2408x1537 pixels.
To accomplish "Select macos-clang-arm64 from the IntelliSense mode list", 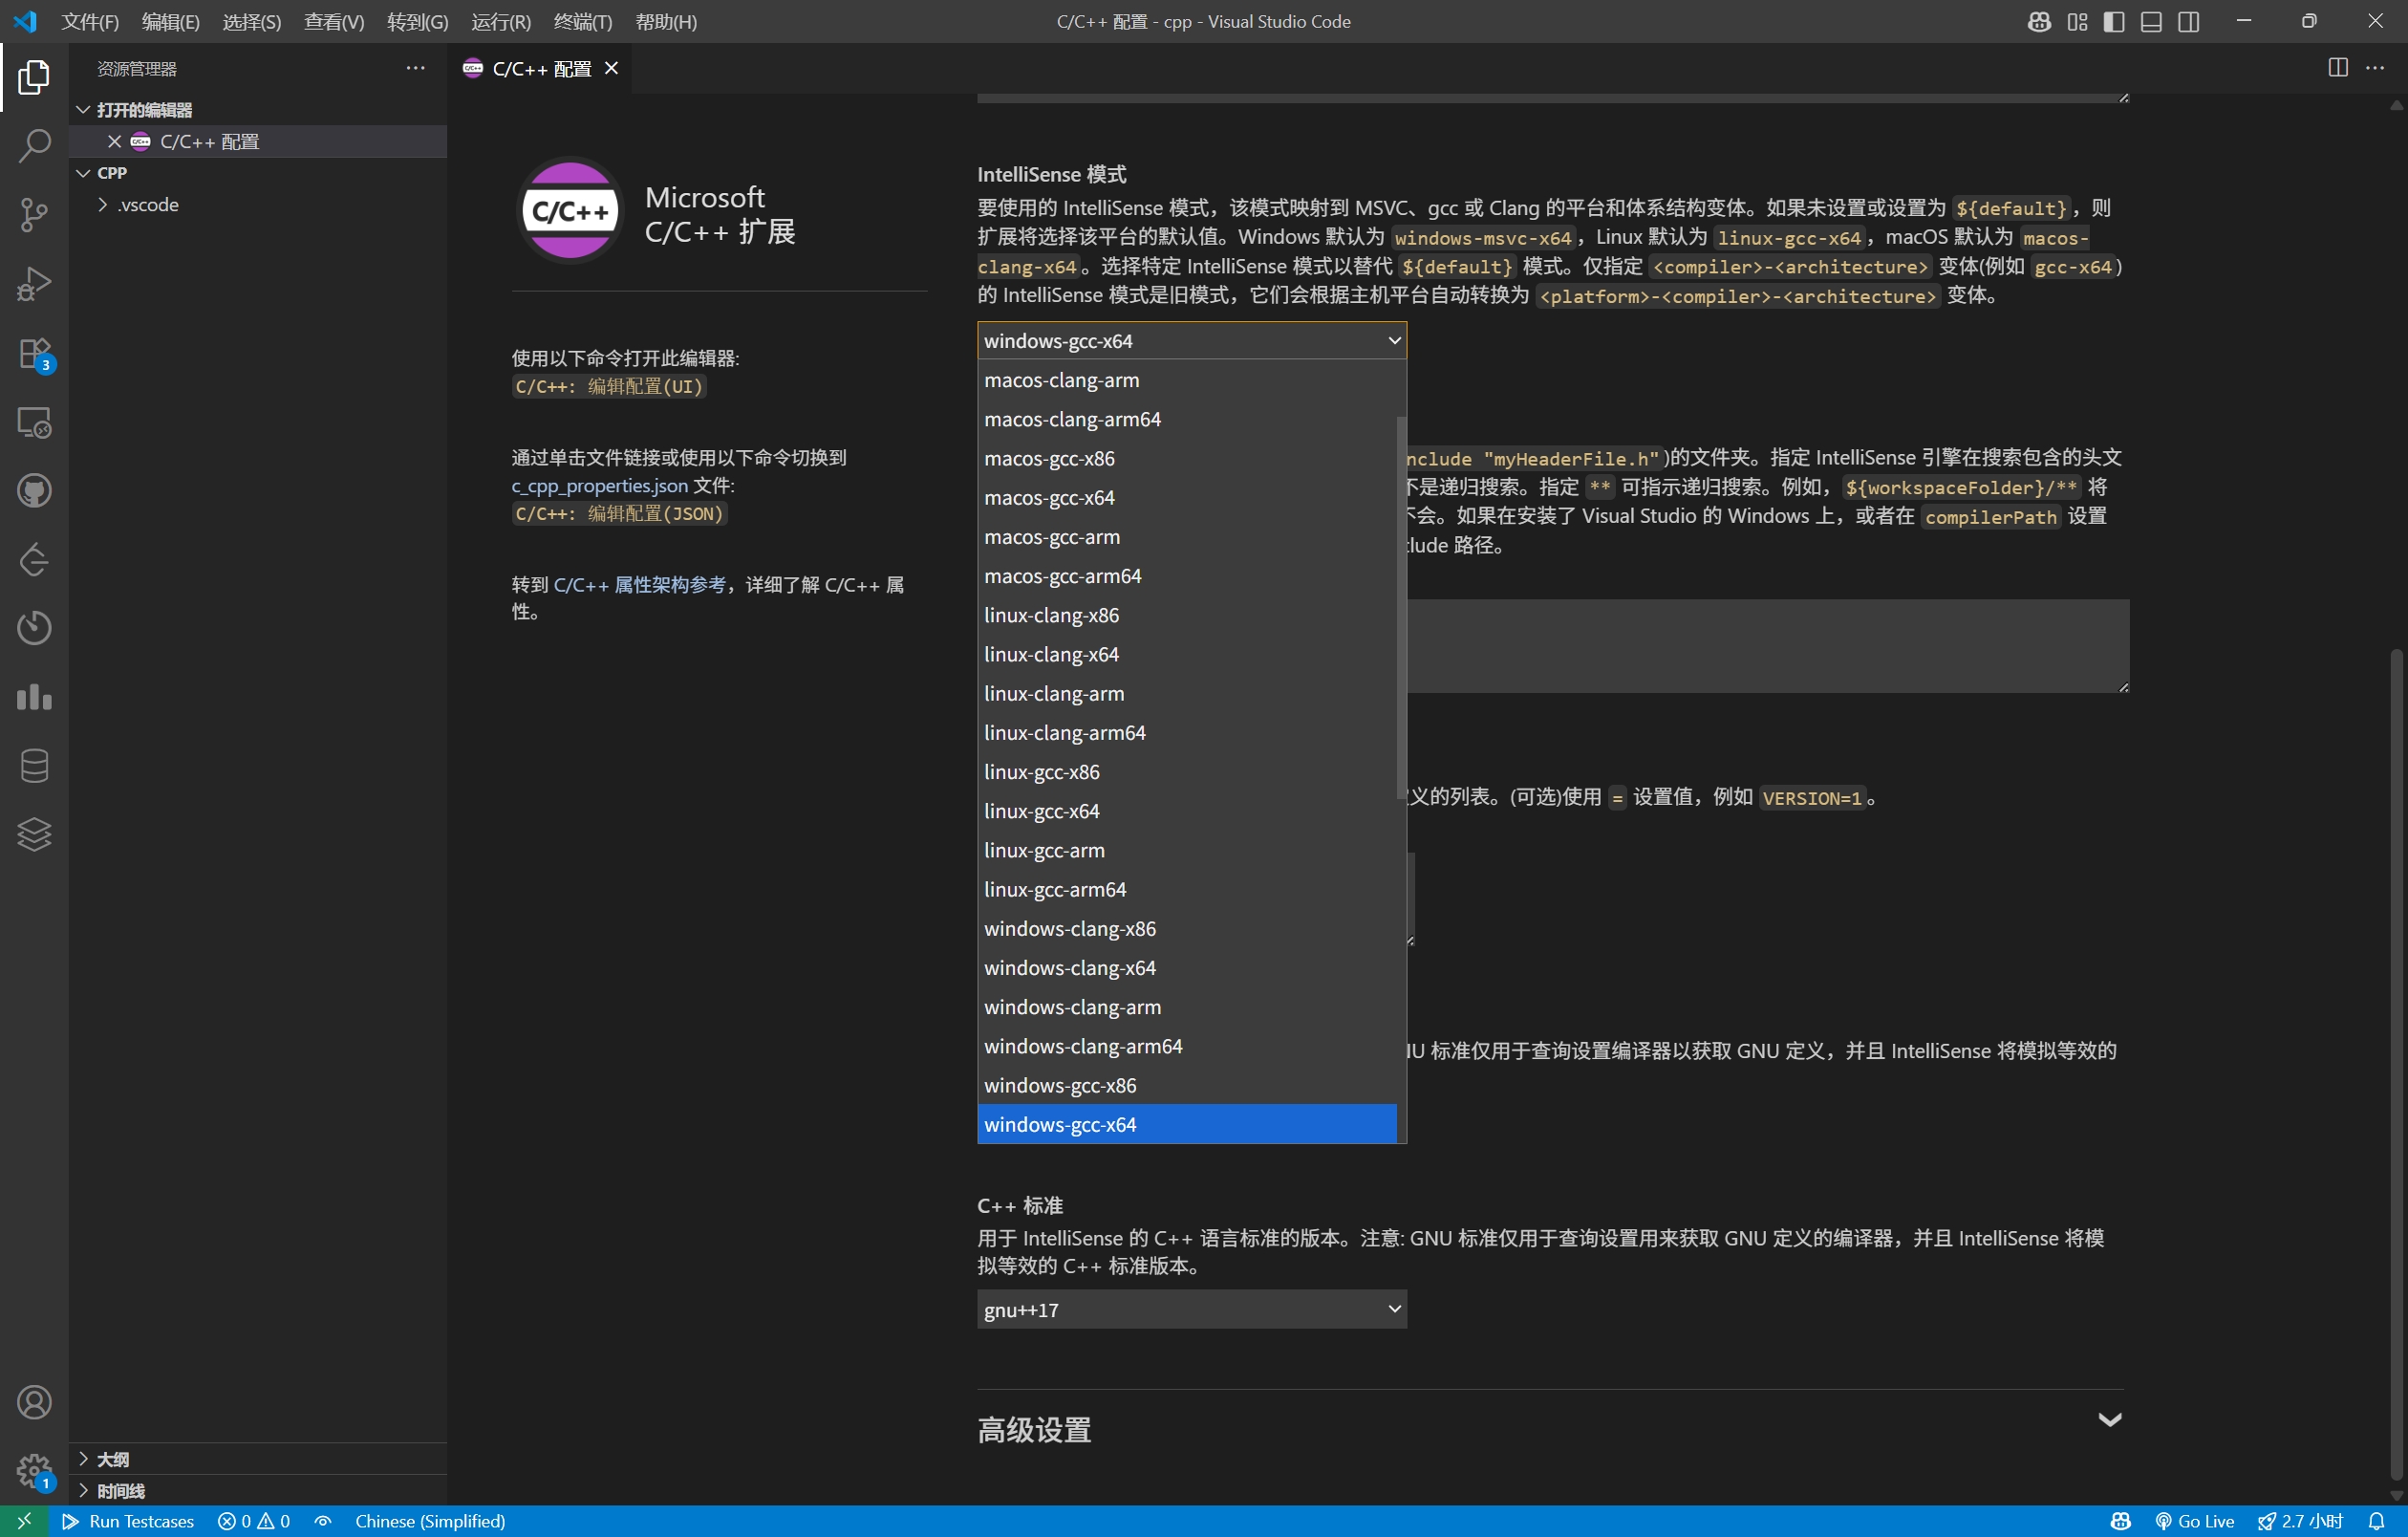I will pos(1073,419).
